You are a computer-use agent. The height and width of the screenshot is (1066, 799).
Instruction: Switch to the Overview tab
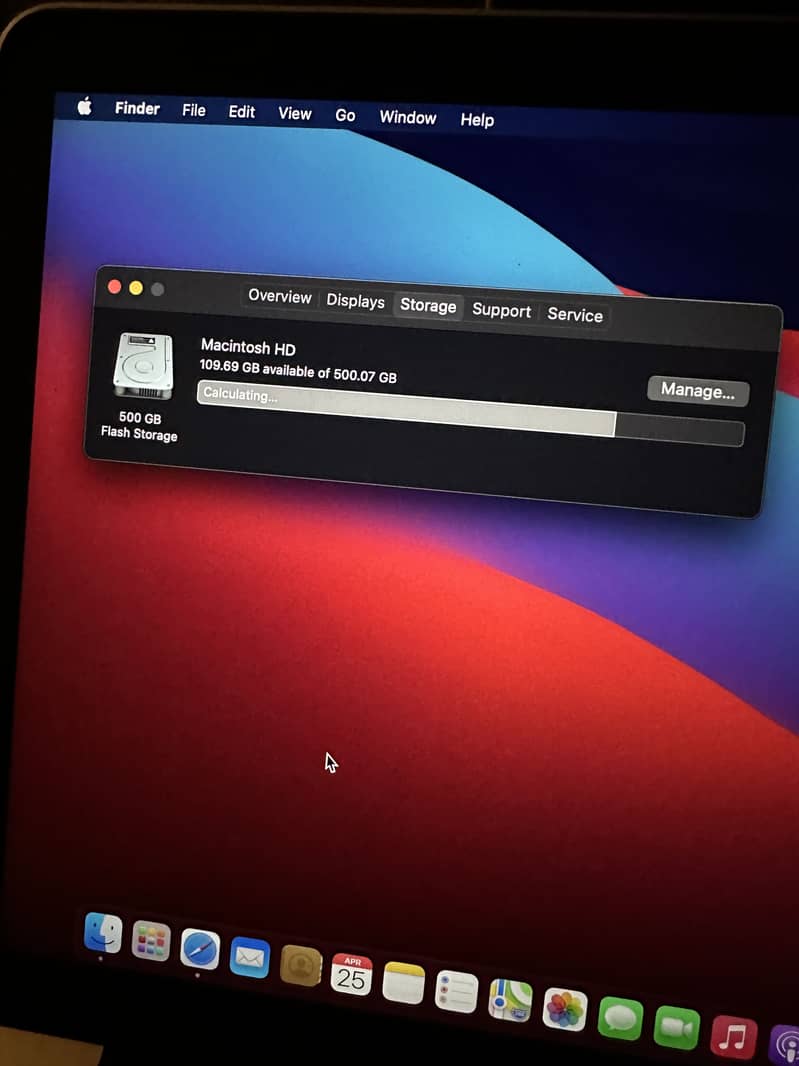point(279,296)
